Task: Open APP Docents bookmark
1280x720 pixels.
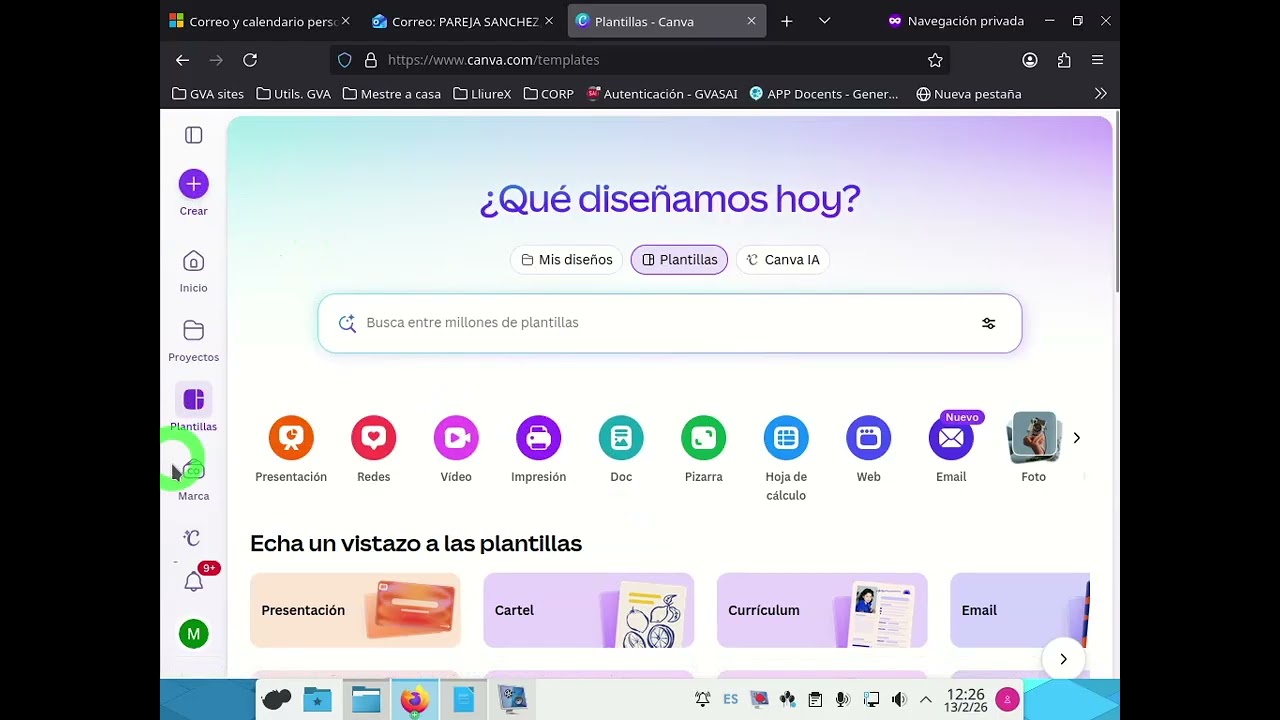Action: pos(824,94)
